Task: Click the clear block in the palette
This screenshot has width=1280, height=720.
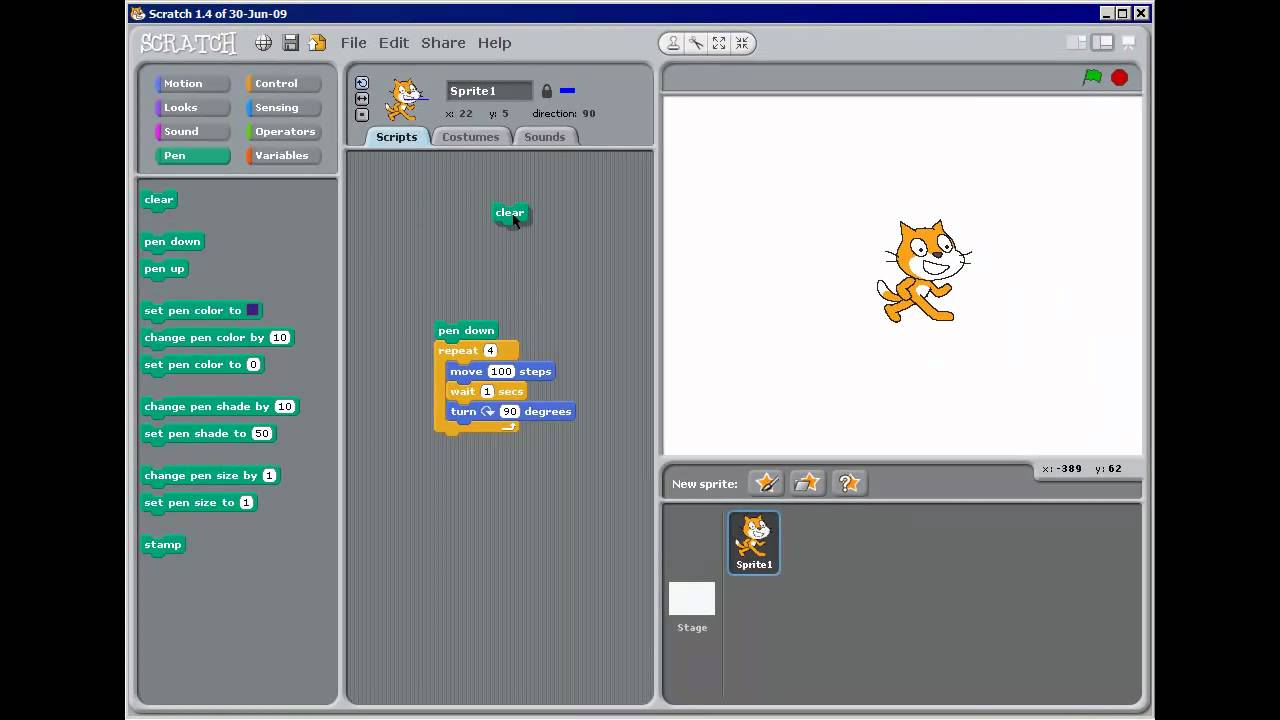Action: point(159,200)
